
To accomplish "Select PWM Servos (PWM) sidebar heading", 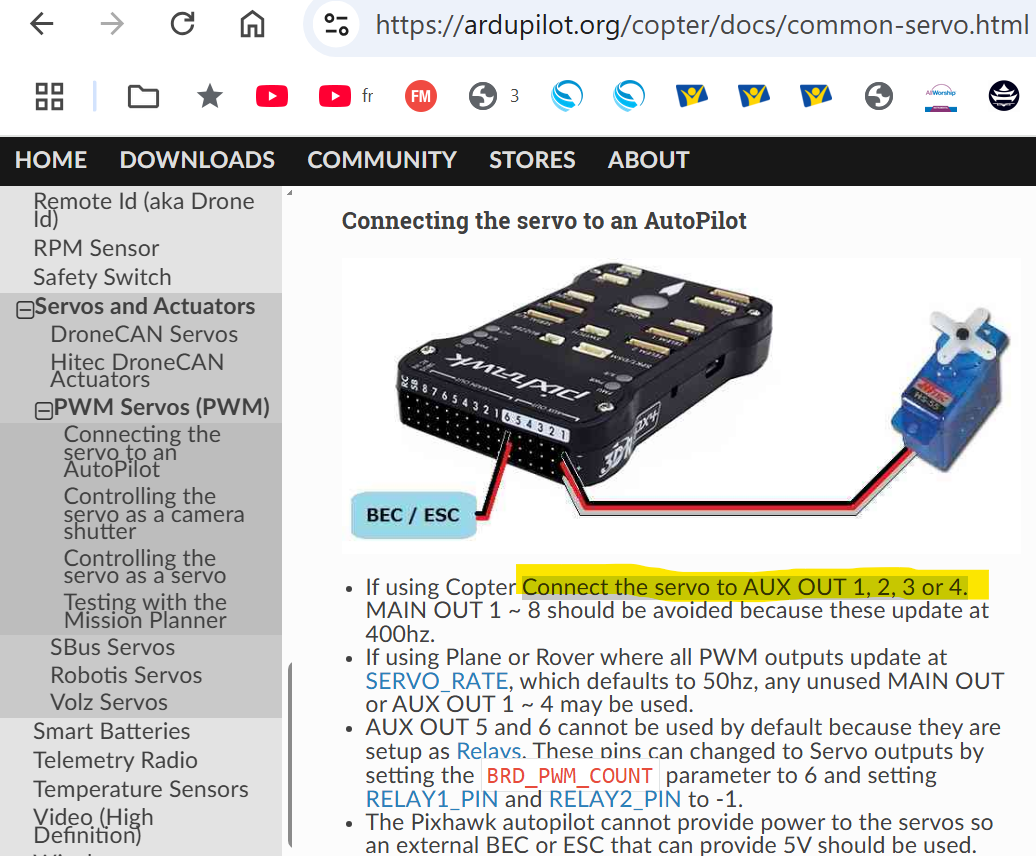I will pos(161,408).
